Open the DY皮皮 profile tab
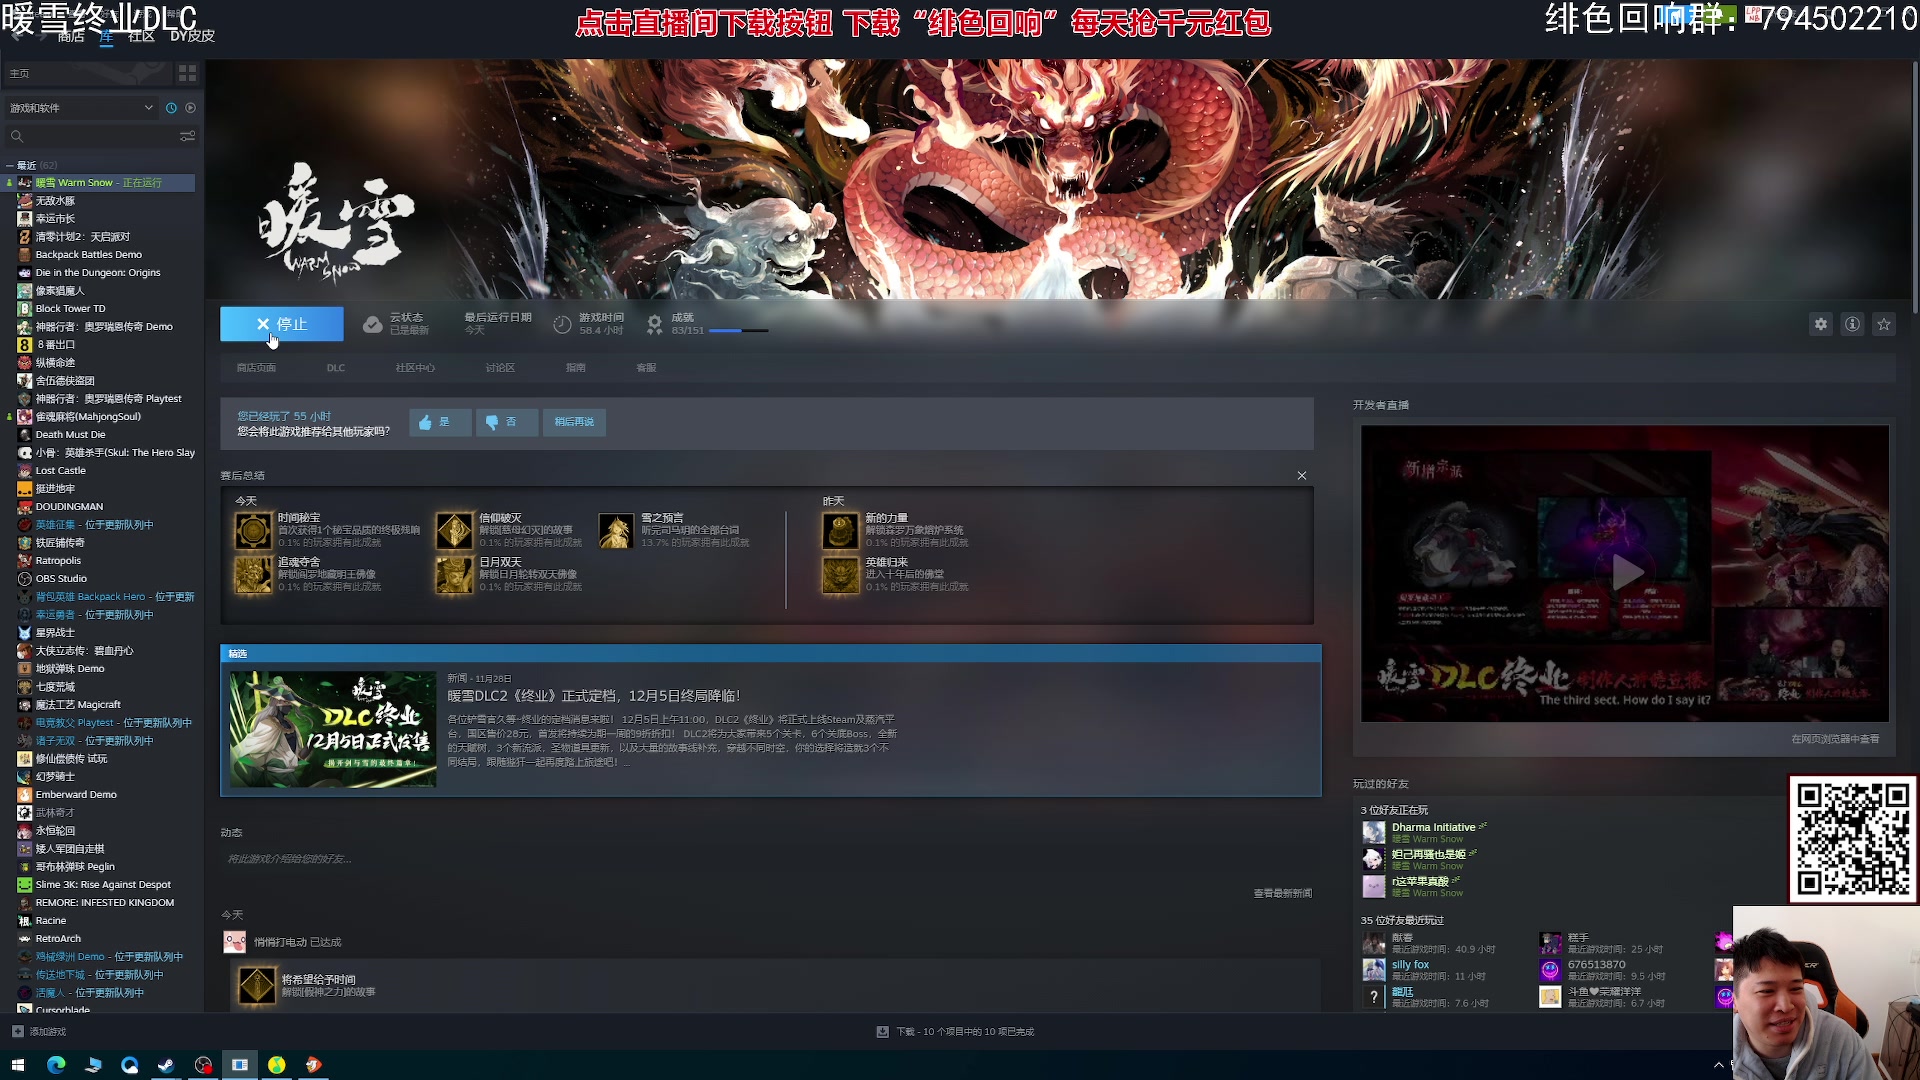 pos(192,36)
